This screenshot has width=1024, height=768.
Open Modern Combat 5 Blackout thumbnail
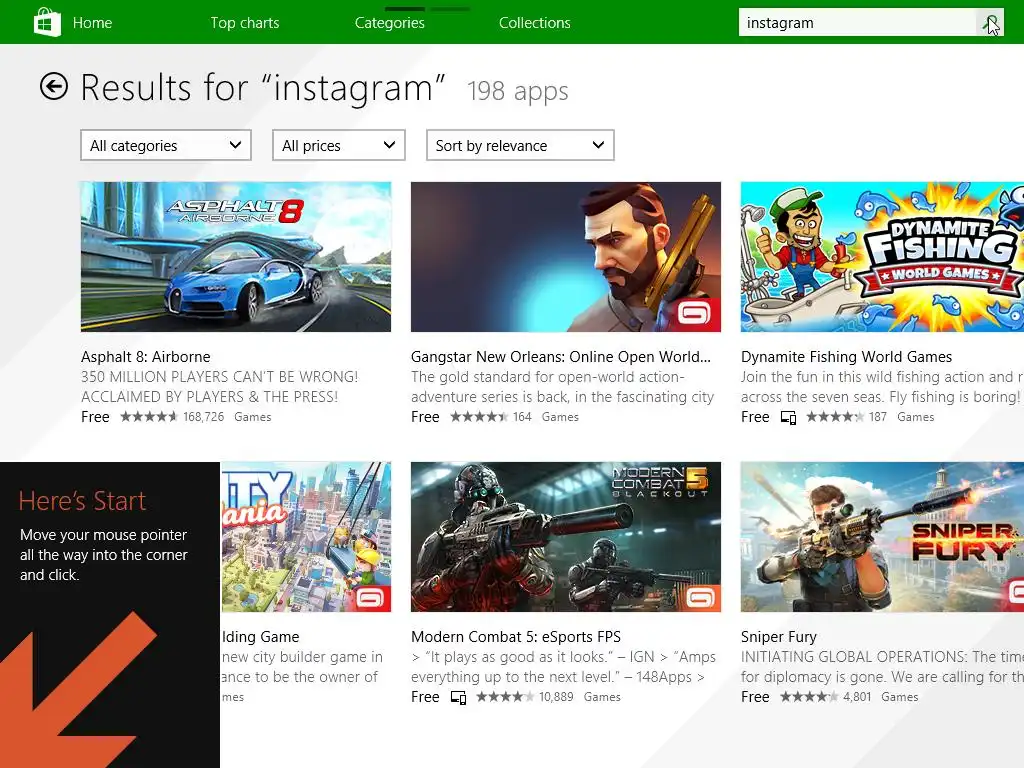(566, 537)
